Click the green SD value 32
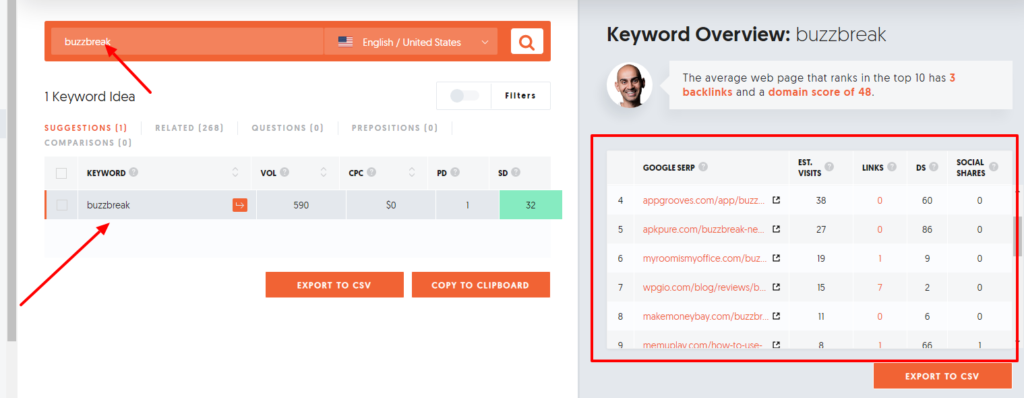Image resolution: width=1024 pixels, height=398 pixels. (530, 205)
